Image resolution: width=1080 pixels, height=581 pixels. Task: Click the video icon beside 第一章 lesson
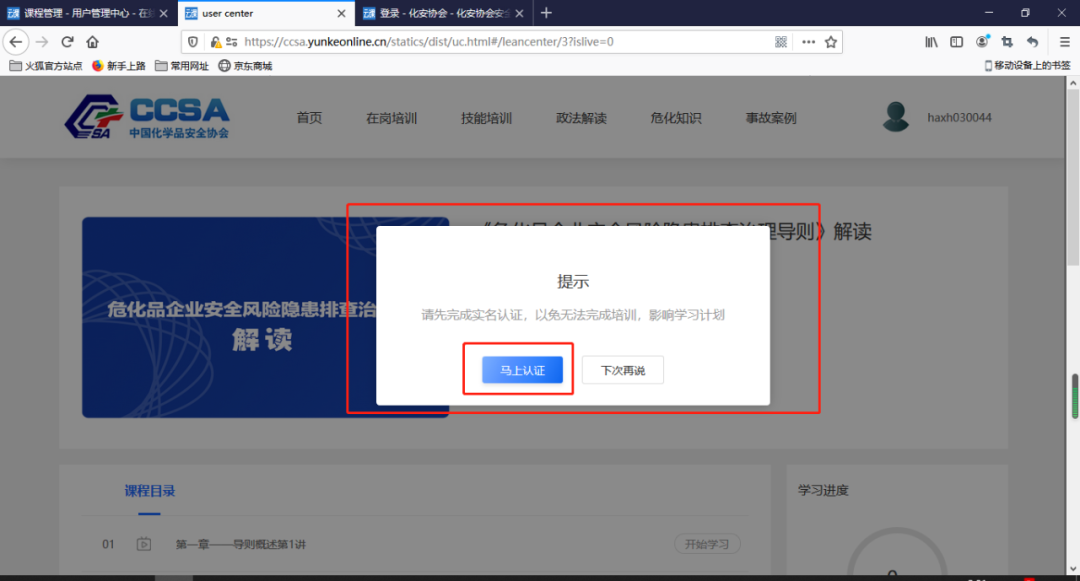point(143,544)
